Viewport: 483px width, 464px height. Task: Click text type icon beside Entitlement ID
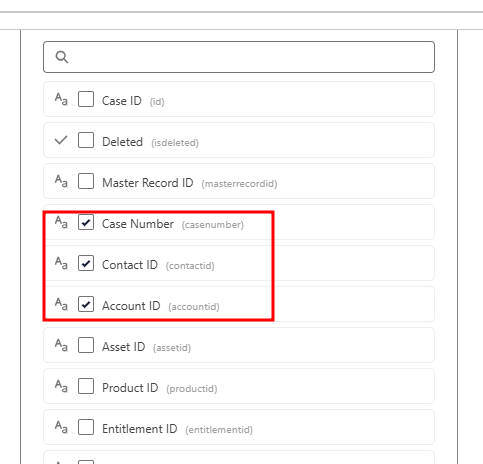61,427
